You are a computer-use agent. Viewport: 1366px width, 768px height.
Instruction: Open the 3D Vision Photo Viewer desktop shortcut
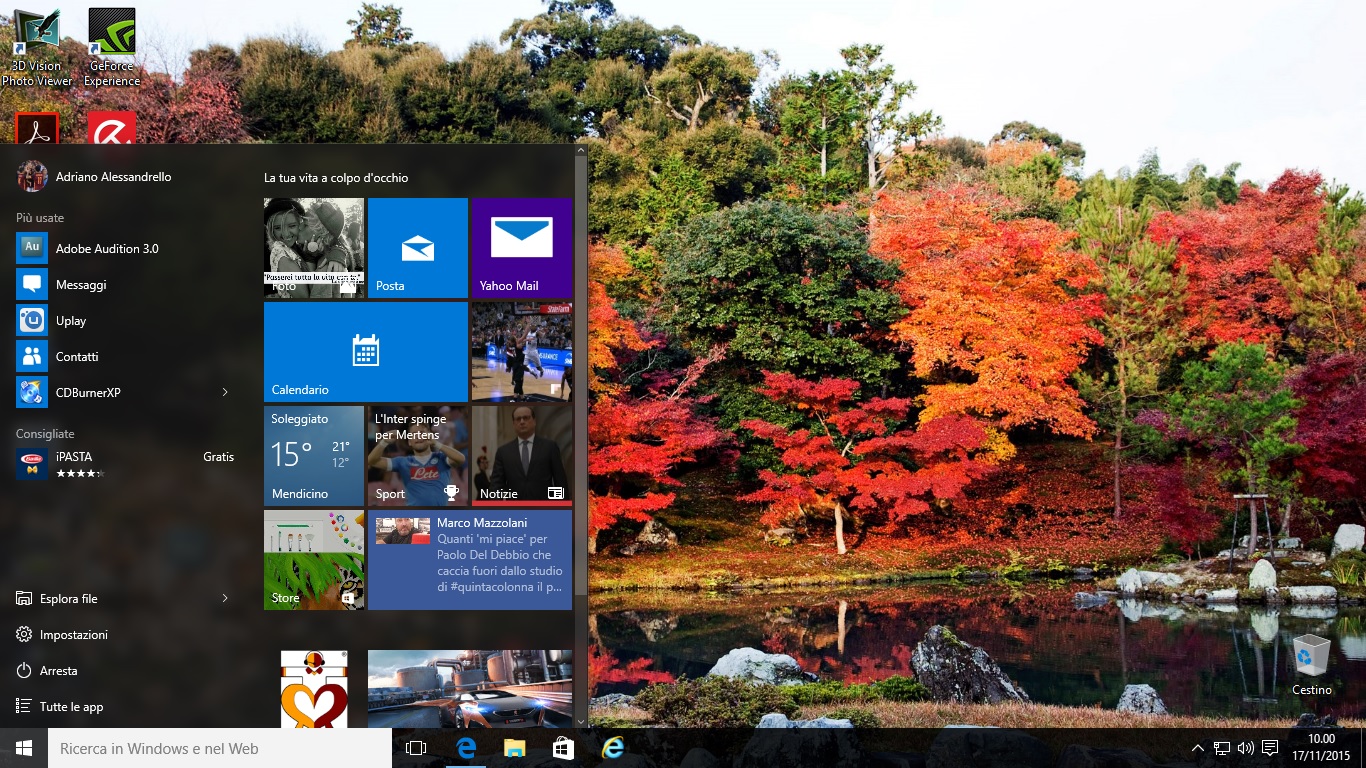coord(37,47)
